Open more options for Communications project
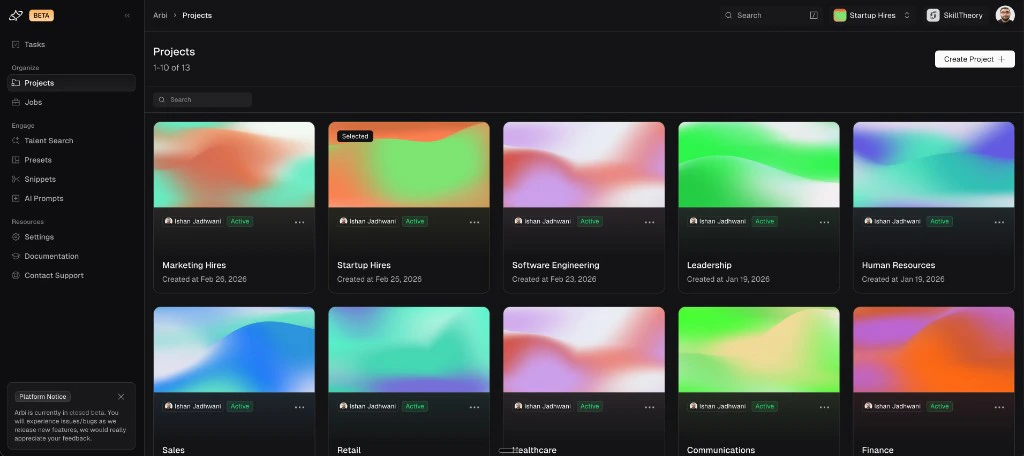 pyautogui.click(x=825, y=407)
